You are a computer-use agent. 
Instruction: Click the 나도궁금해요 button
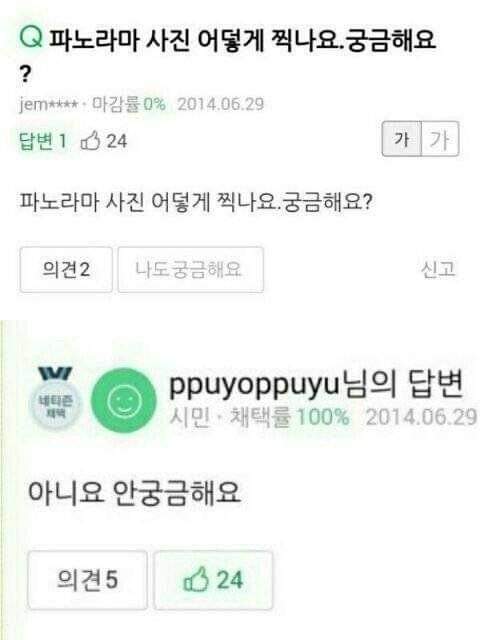[191, 270]
